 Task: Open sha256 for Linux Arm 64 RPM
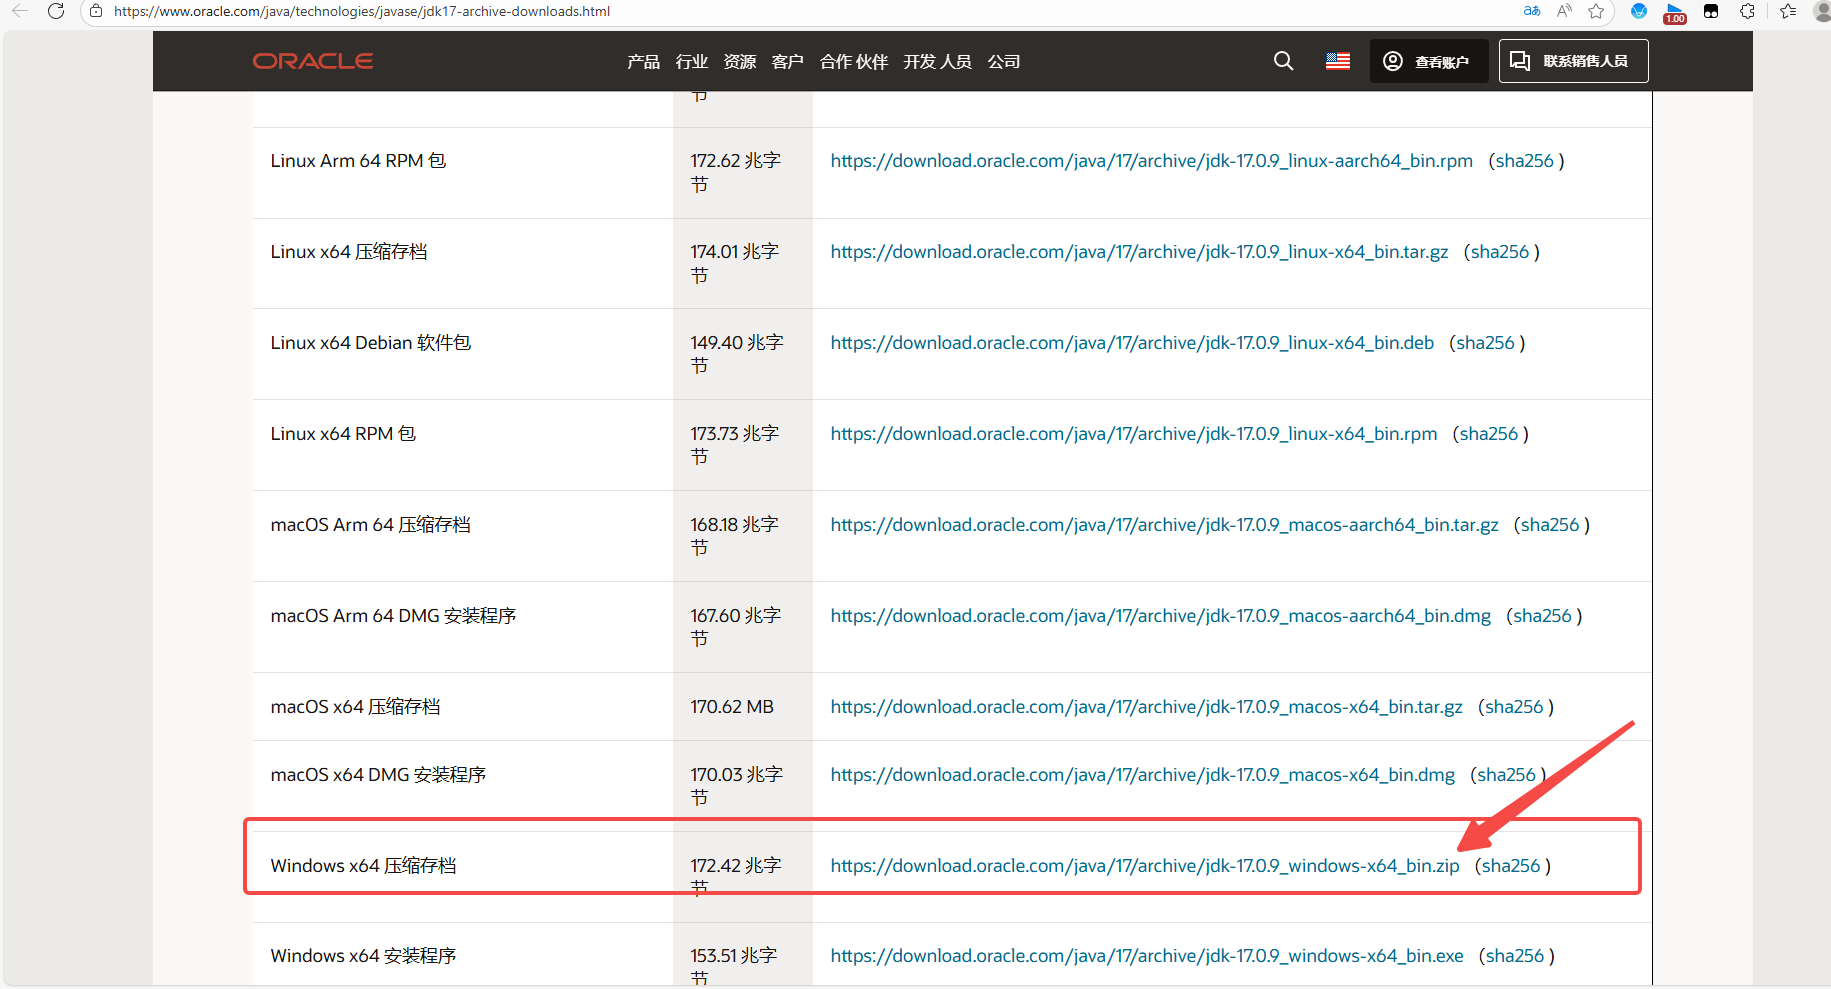click(1524, 161)
